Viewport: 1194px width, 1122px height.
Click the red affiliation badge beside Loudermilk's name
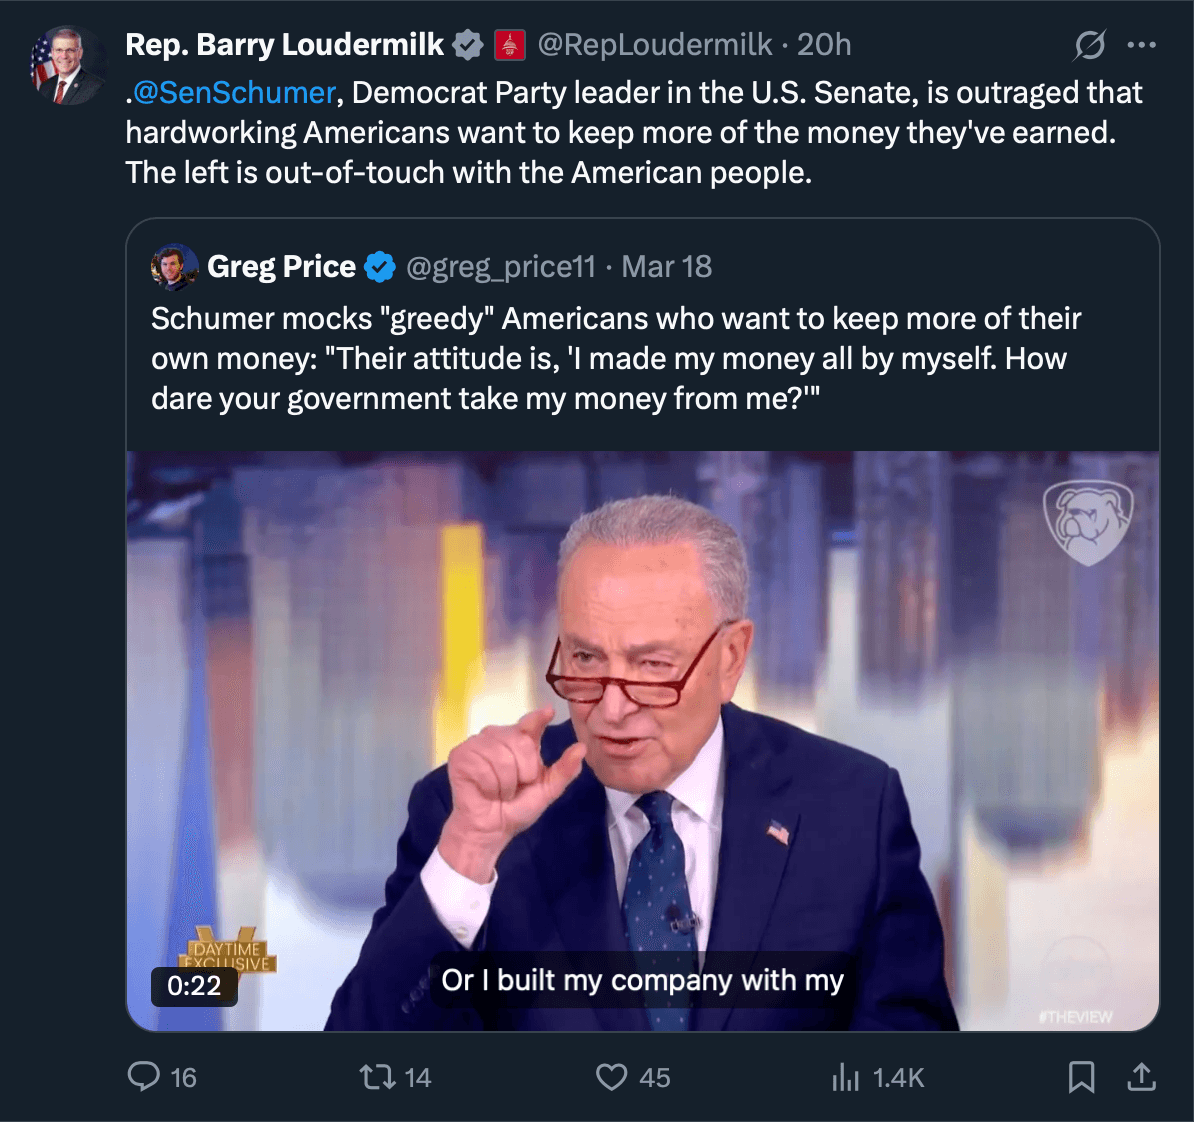point(509,45)
